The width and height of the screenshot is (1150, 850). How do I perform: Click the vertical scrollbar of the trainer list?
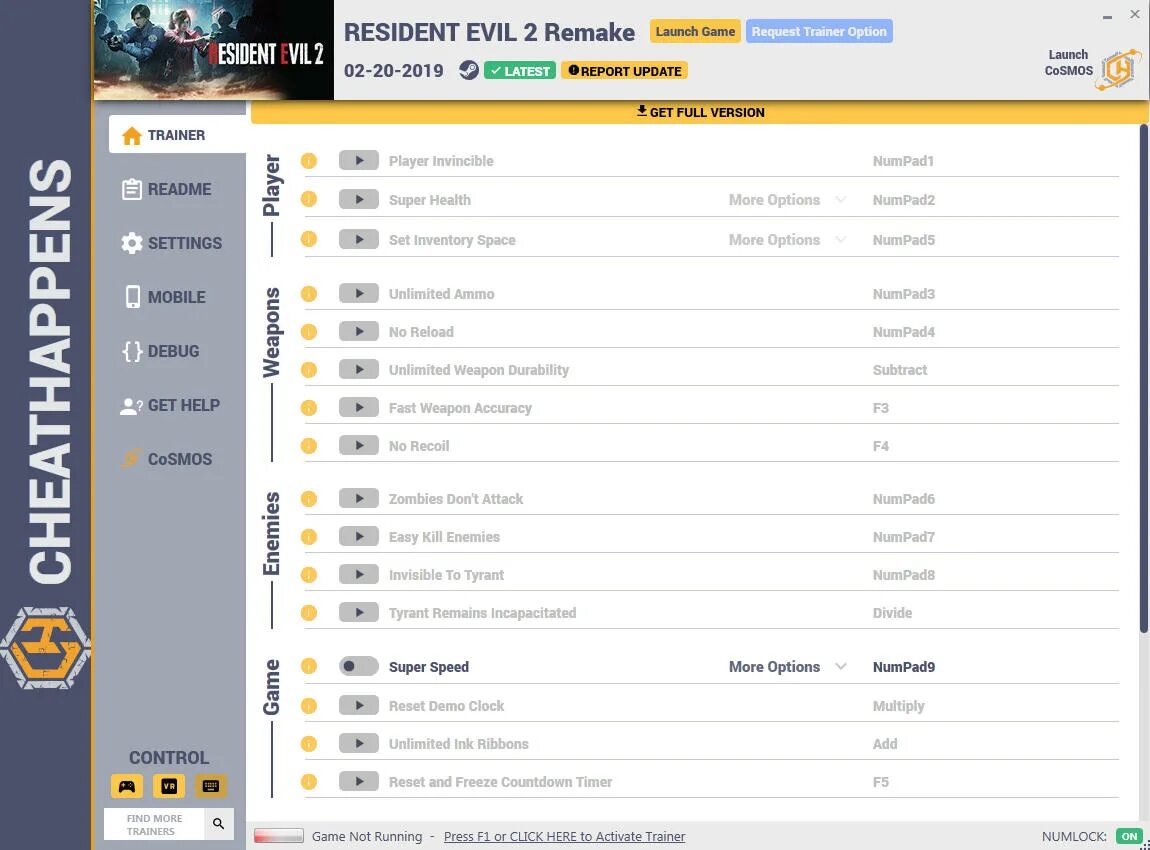click(x=1143, y=379)
